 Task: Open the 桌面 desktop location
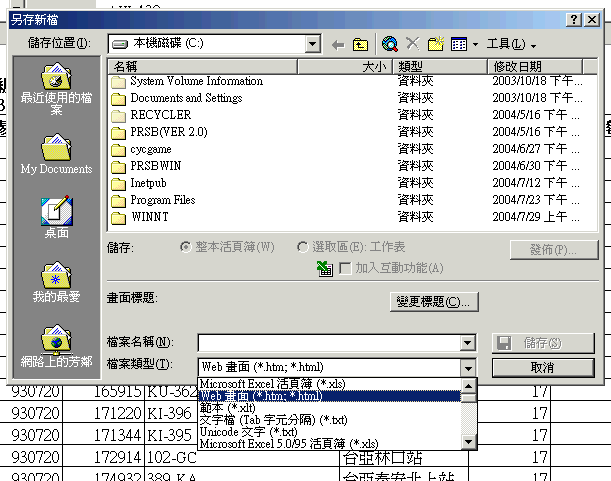(x=56, y=218)
